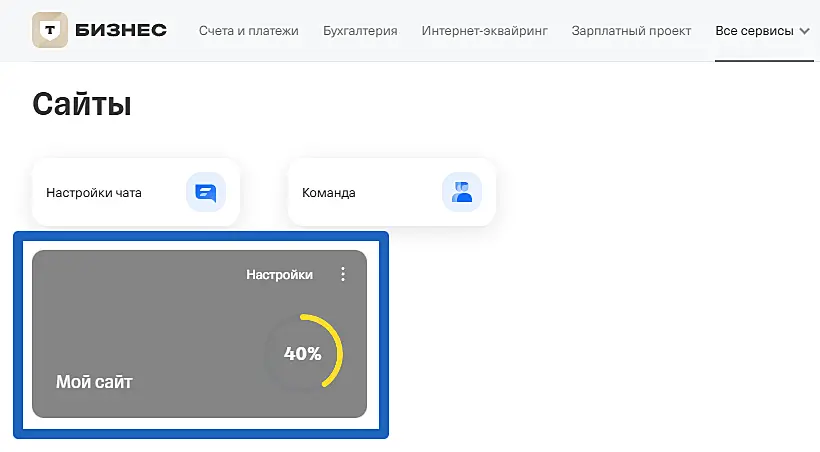Click the БИЗНЕС wordmark in header
The width and height of the screenshot is (820, 452).
pos(121,30)
